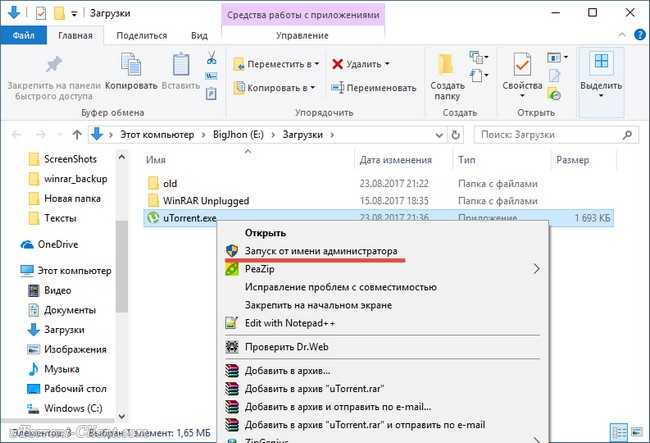Sort by the Имя column header
650x443 pixels.
click(x=155, y=160)
